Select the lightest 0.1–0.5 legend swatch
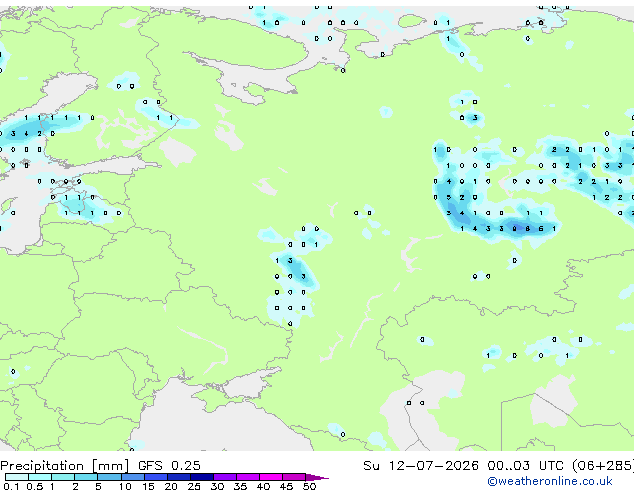The image size is (634, 490). (x=17, y=477)
